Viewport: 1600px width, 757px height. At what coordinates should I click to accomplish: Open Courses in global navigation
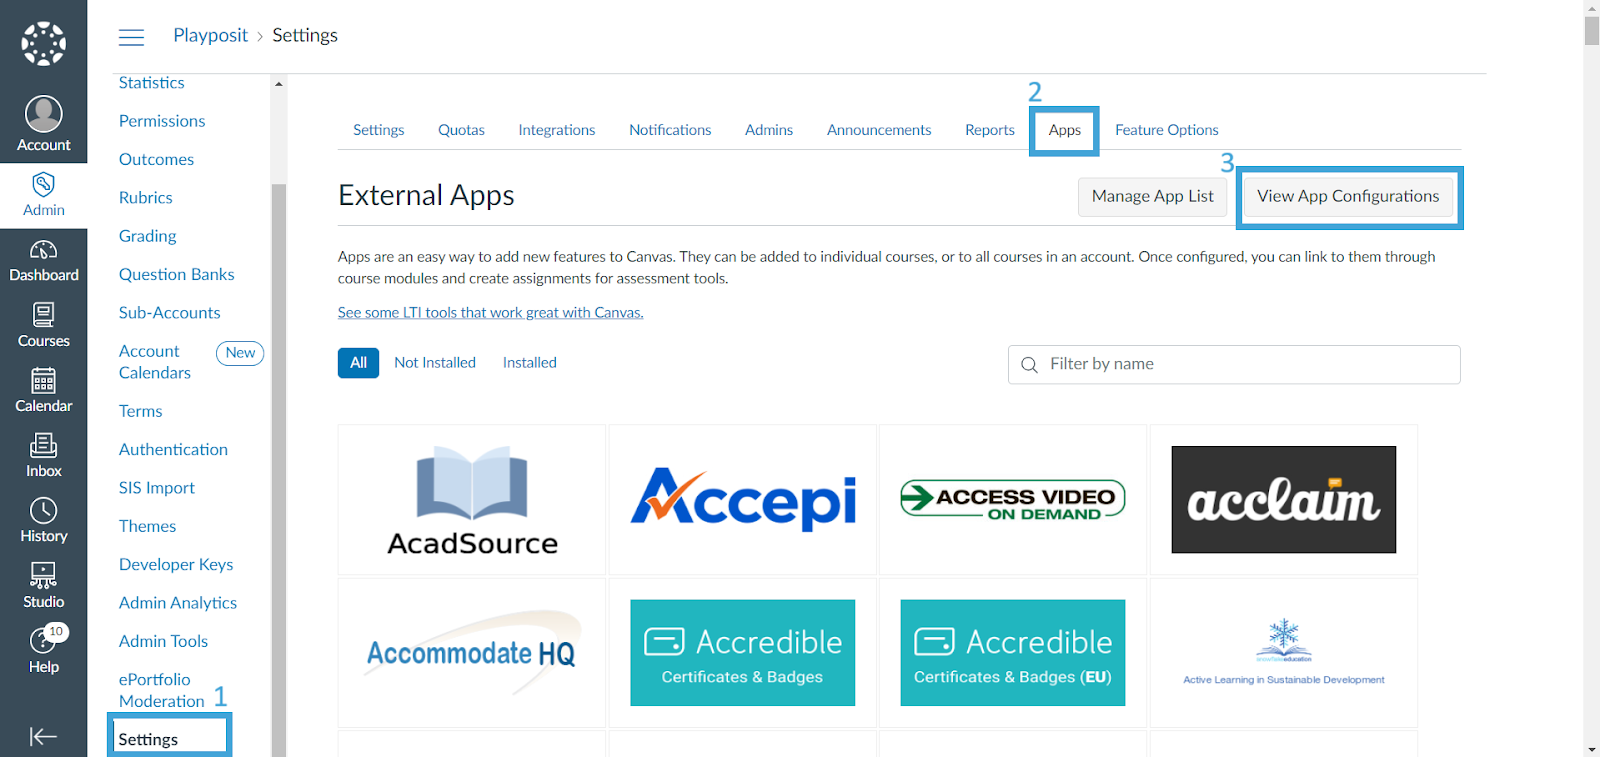coord(43,326)
